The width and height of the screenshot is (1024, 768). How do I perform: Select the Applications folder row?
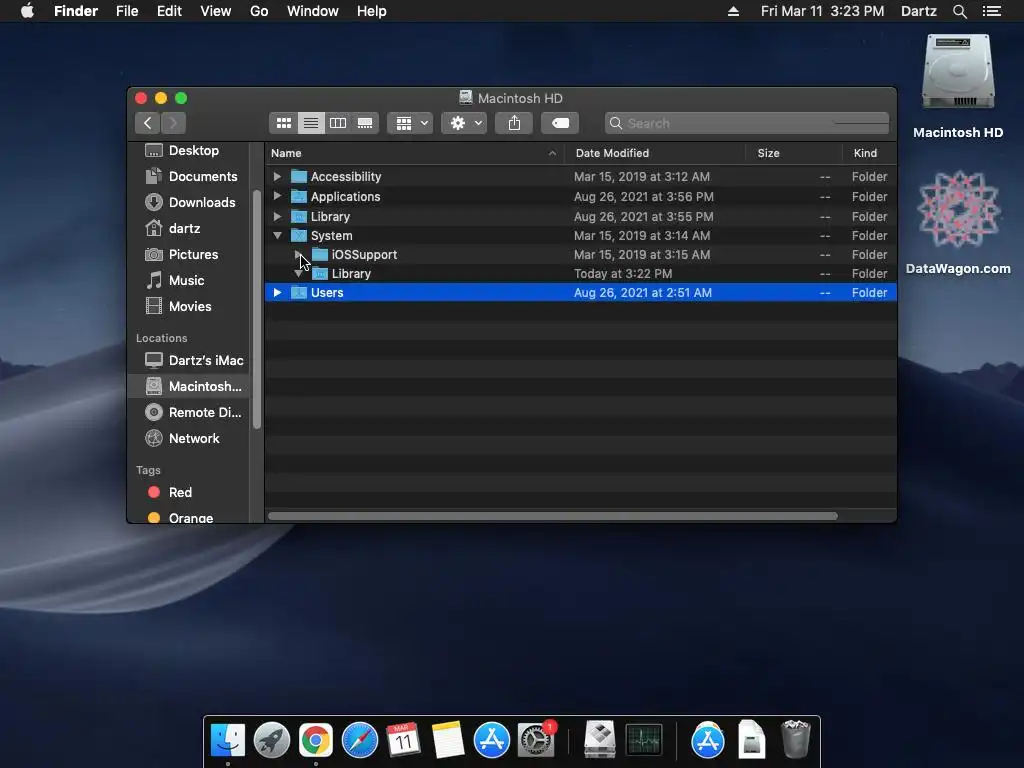click(581, 196)
